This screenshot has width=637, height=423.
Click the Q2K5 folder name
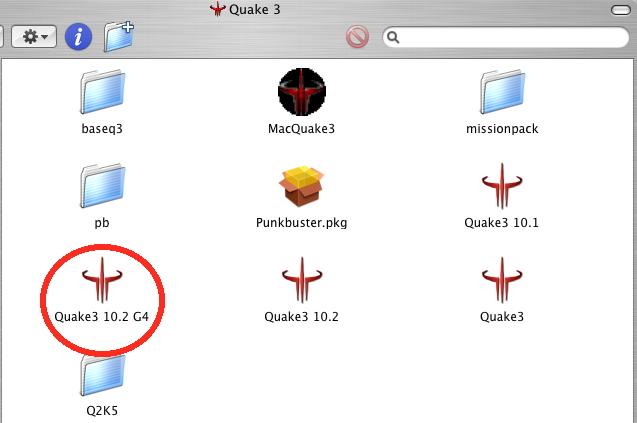[x=102, y=411]
